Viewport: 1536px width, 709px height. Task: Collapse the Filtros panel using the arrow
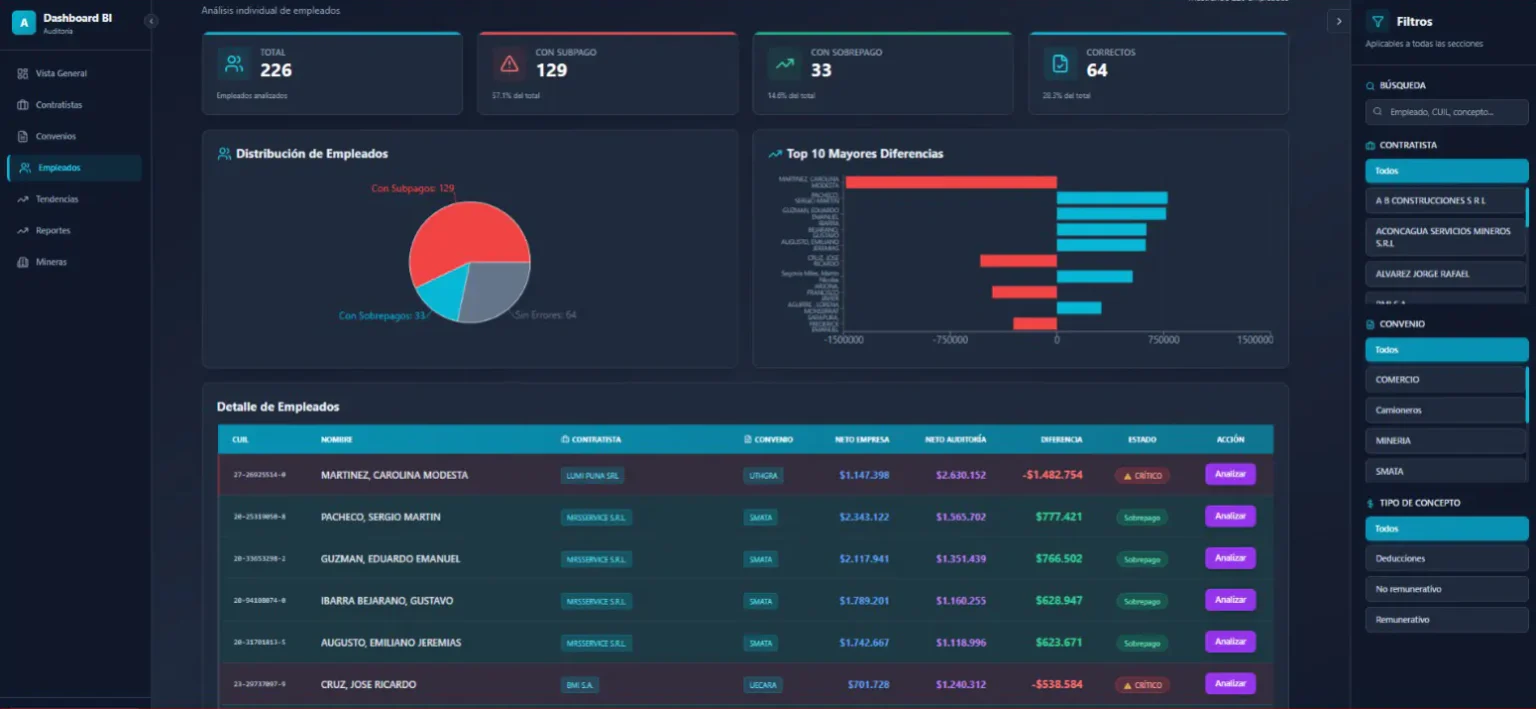coord(1338,21)
